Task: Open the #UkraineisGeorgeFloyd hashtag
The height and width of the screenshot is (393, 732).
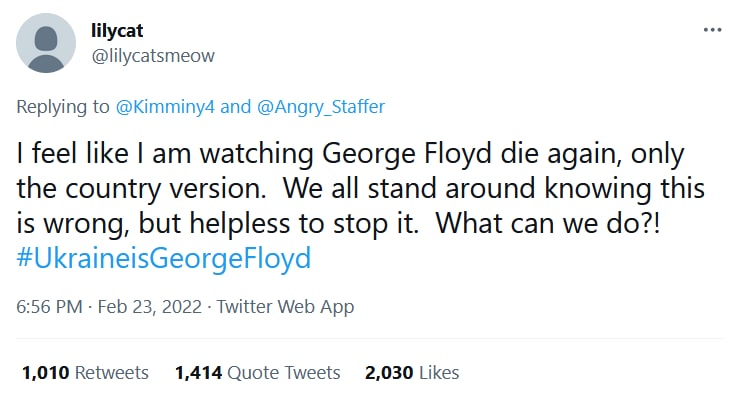Action: coord(164,258)
